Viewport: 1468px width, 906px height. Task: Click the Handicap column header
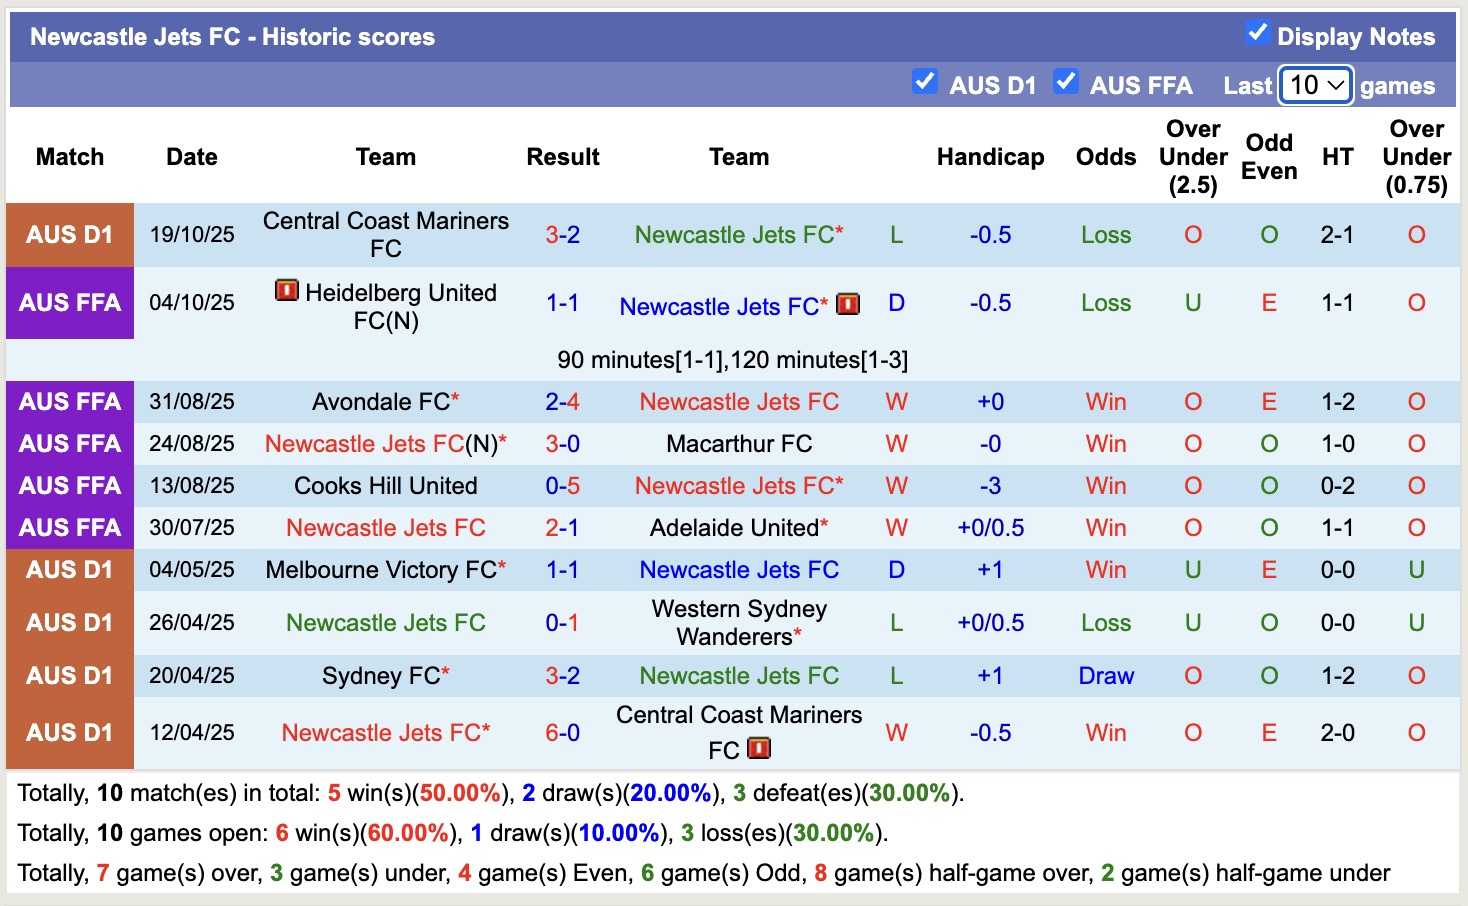click(990, 157)
